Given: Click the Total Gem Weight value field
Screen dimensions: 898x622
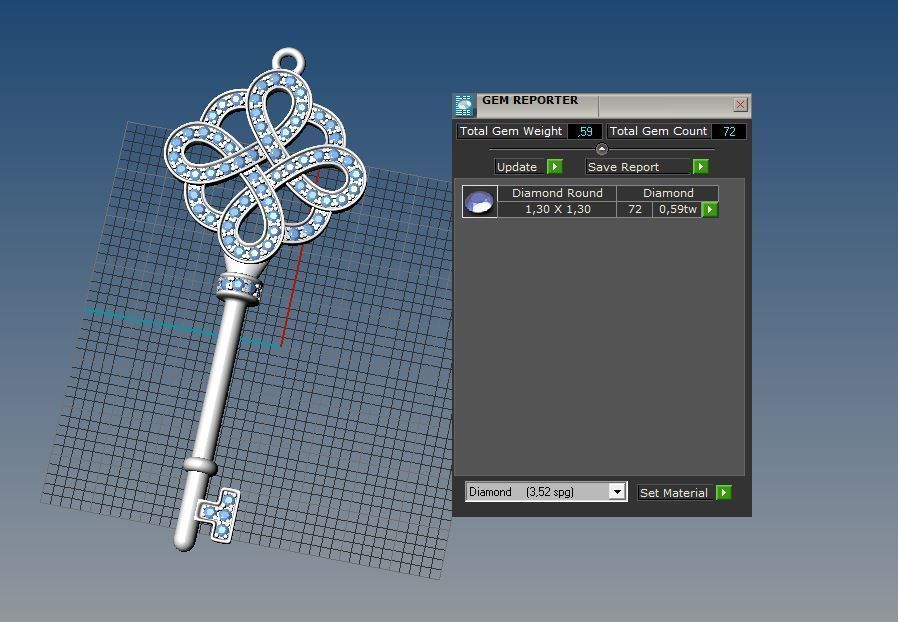Looking at the screenshot, I should 585,131.
